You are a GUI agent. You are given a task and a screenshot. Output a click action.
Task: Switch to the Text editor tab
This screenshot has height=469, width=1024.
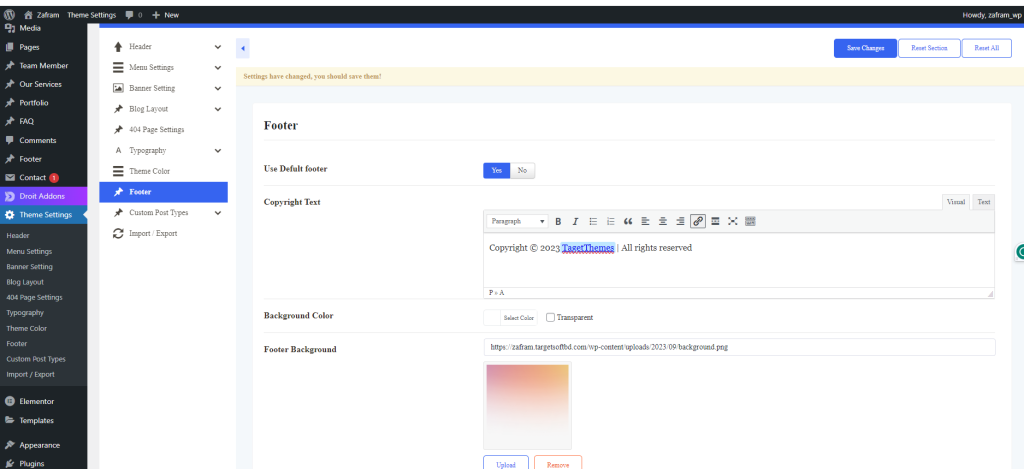[x=983, y=201]
